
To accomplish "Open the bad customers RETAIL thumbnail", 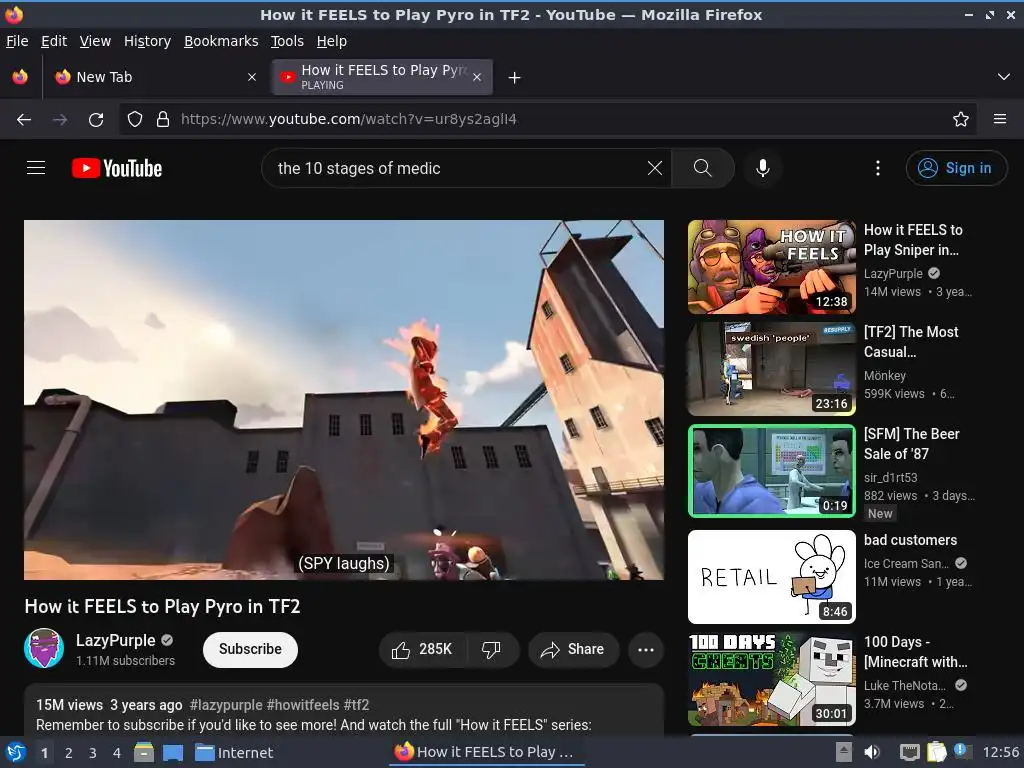I will (771, 577).
